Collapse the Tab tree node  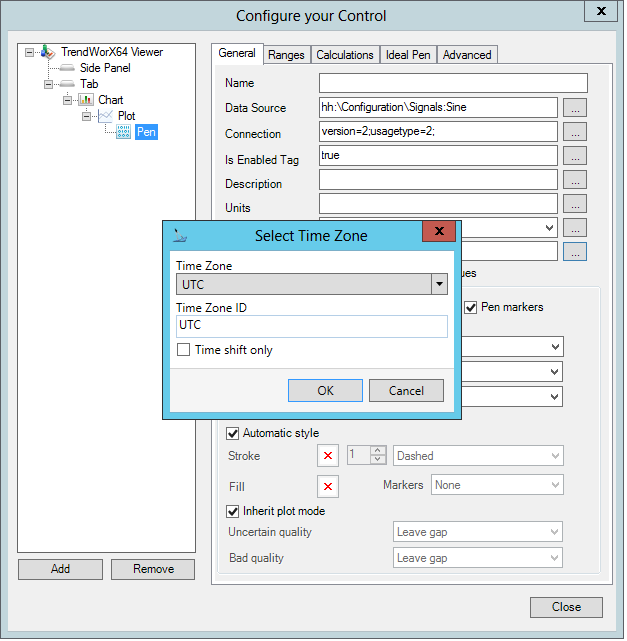(50, 84)
